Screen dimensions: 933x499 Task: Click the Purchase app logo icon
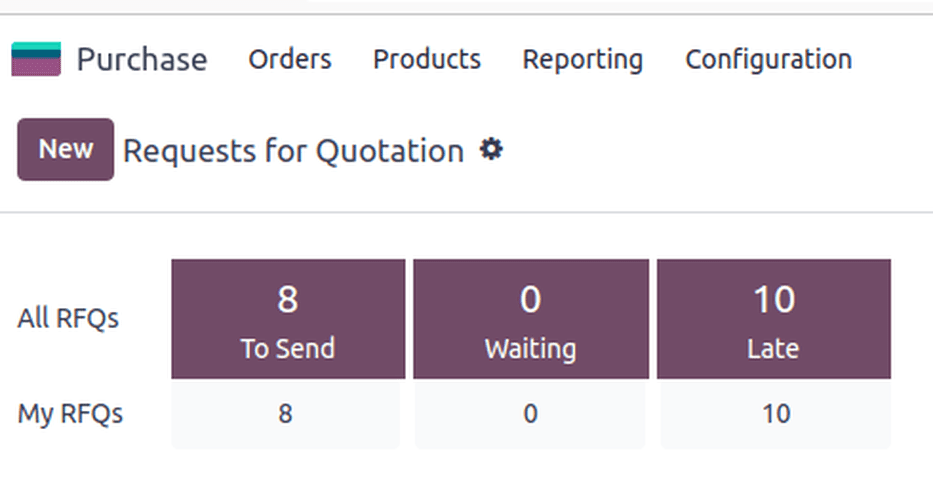pos(36,59)
